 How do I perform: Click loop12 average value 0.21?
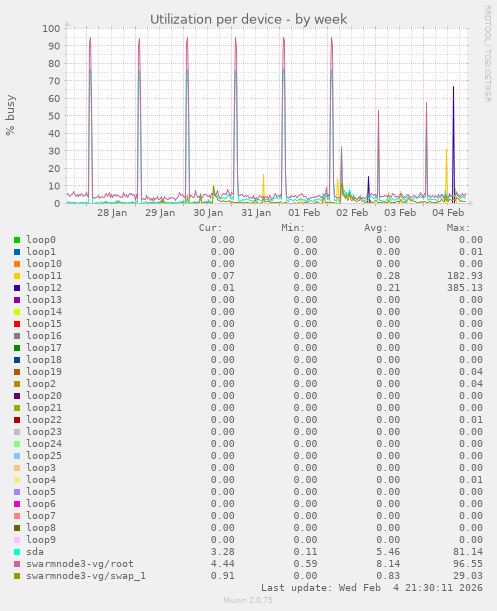388,288
